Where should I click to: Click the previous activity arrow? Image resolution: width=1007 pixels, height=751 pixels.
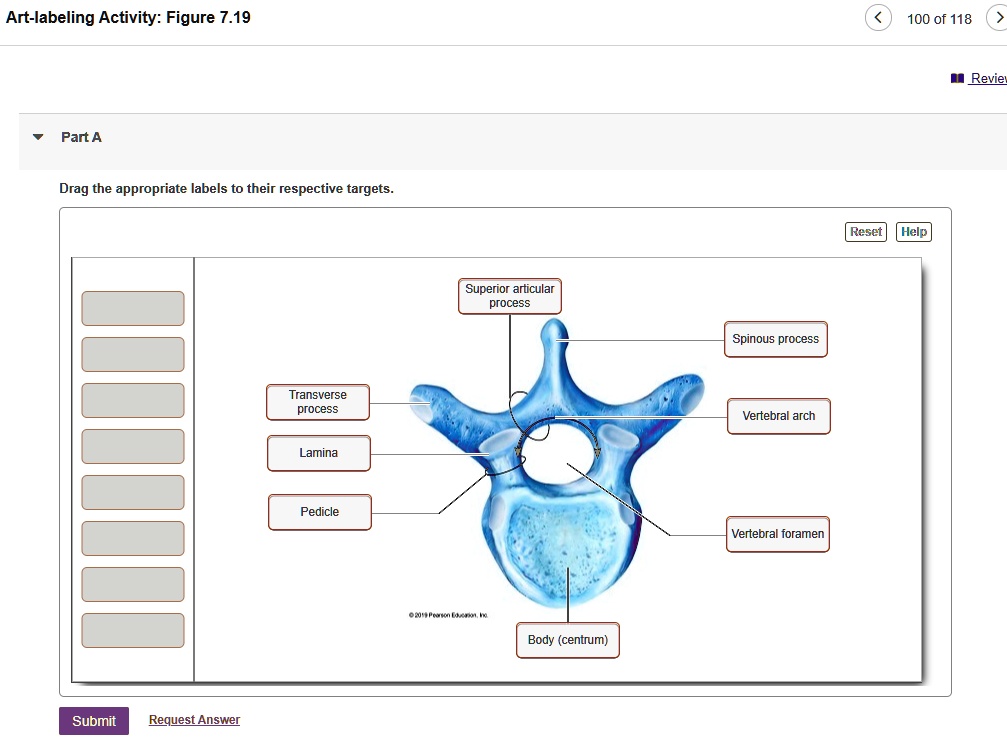coord(877,17)
